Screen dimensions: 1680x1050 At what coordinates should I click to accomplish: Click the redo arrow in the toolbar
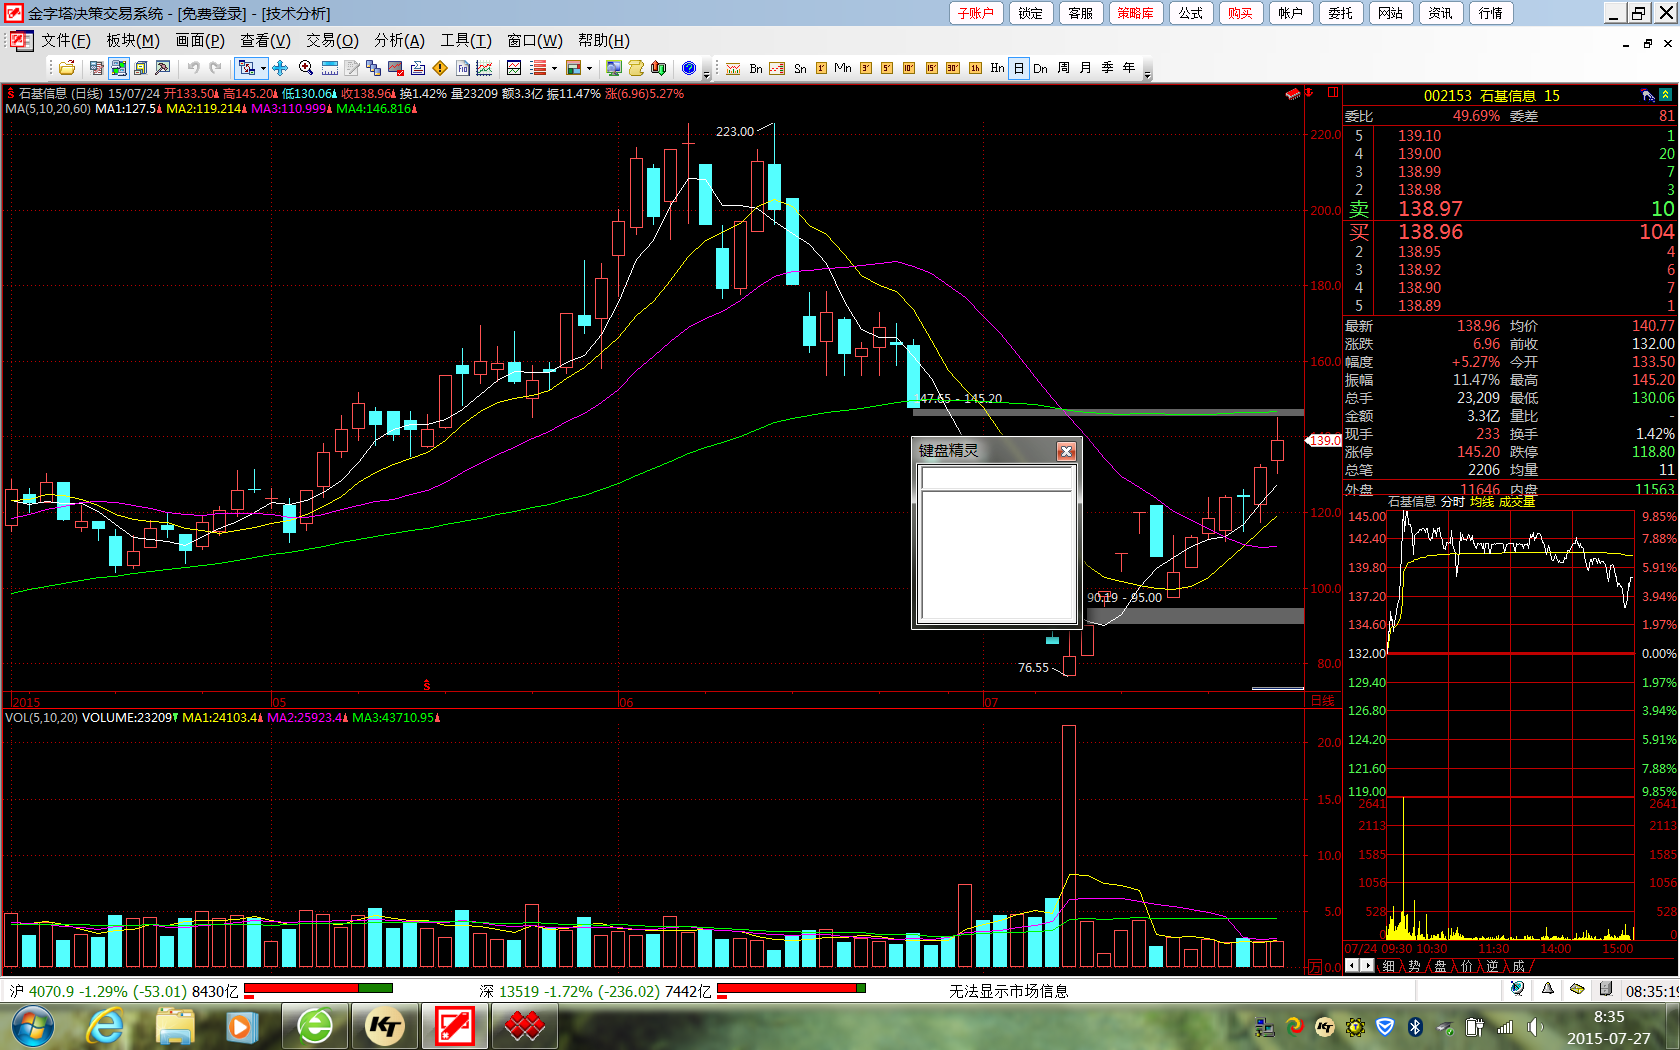click(215, 68)
